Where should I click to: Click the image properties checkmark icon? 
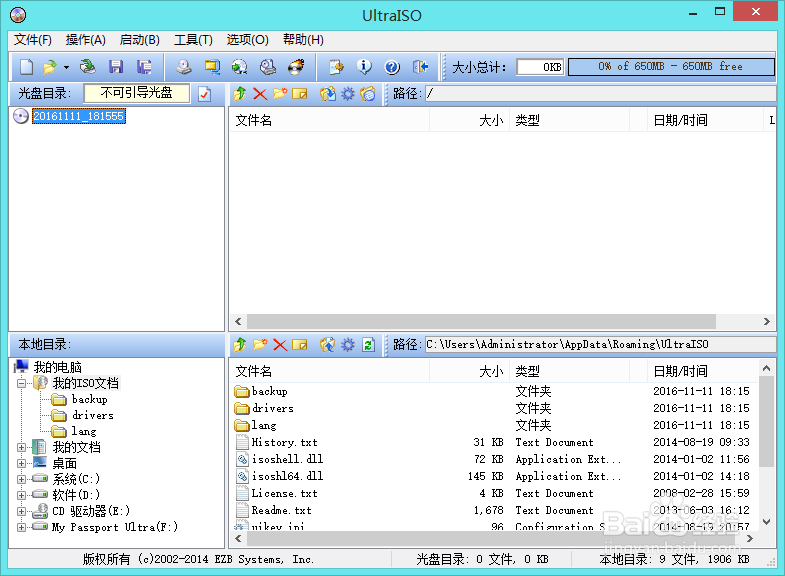tap(204, 94)
